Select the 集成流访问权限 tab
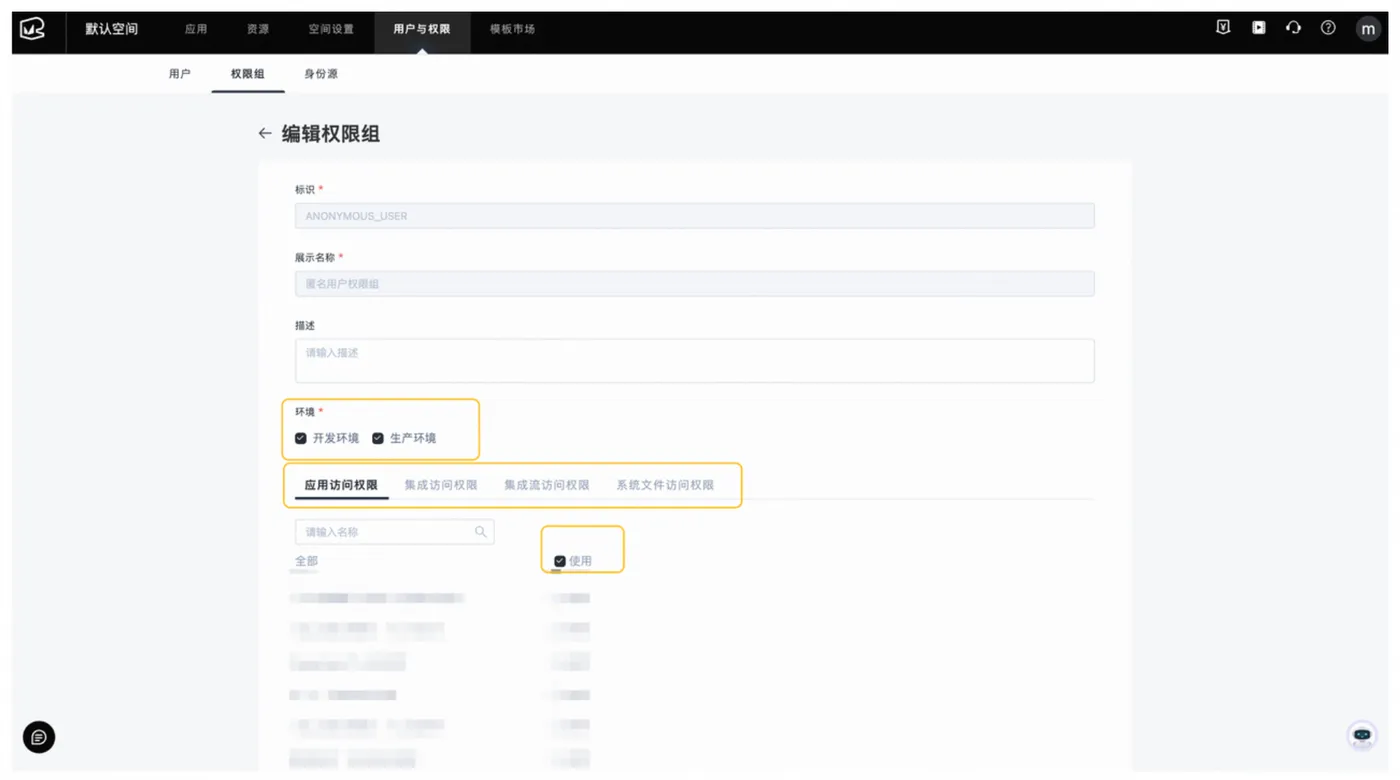Image resolution: width=1400 pixels, height=780 pixels. (547, 485)
